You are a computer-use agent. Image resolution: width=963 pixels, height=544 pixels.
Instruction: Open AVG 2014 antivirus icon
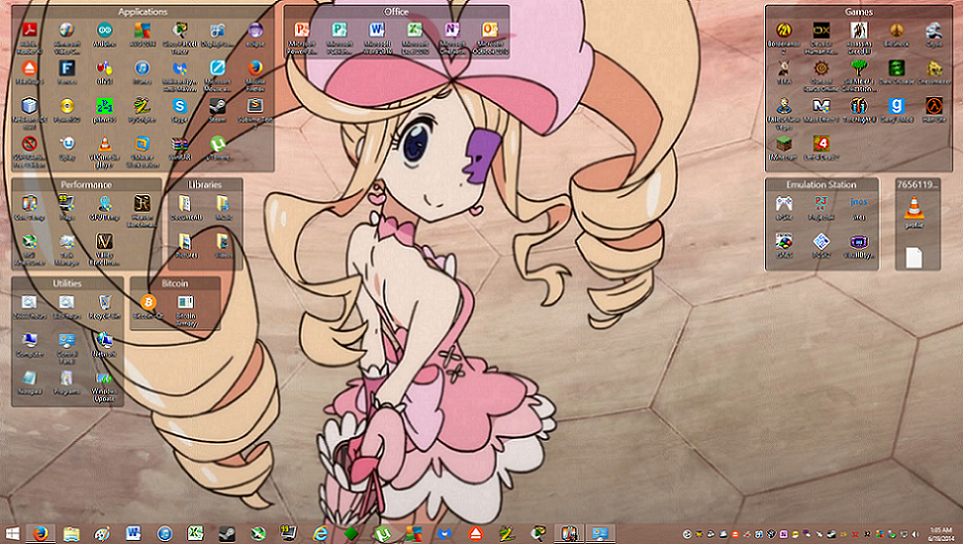pos(142,29)
